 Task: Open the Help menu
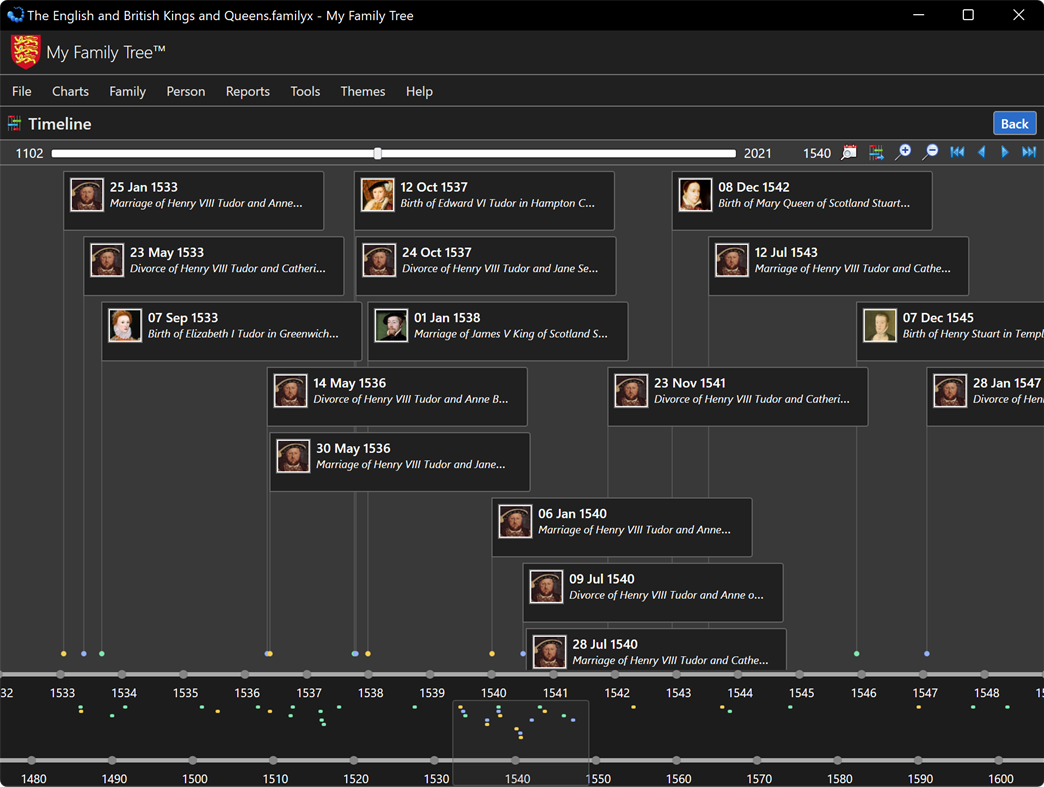(419, 91)
